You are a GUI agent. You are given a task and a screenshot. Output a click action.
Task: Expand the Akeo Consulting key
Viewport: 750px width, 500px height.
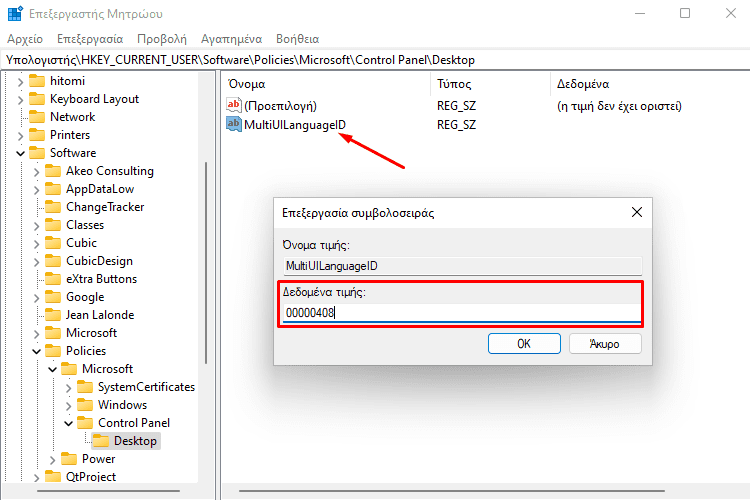pos(36,172)
